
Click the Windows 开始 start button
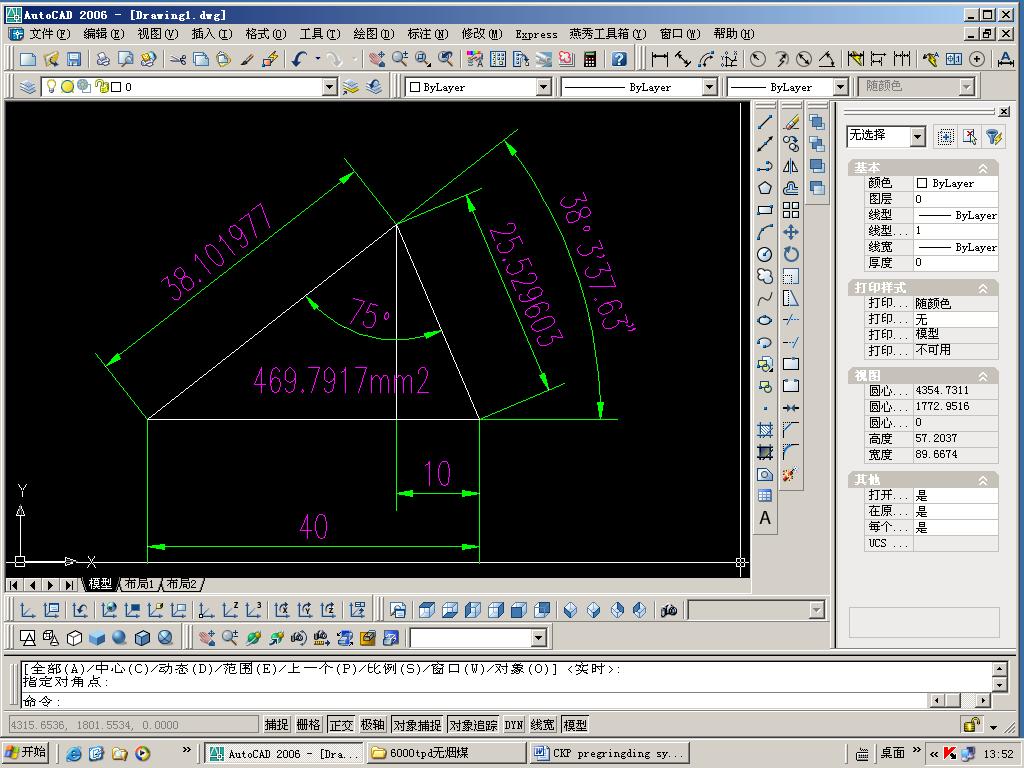coord(27,752)
